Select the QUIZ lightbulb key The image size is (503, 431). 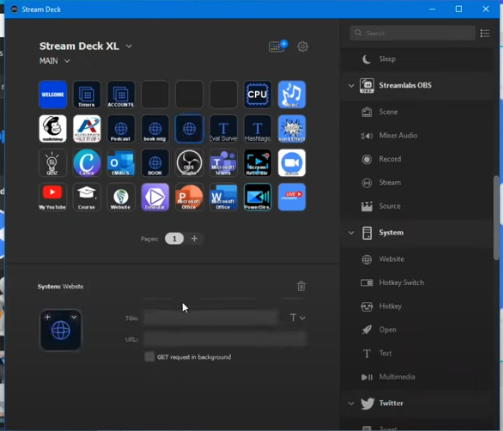pyautogui.click(x=53, y=163)
